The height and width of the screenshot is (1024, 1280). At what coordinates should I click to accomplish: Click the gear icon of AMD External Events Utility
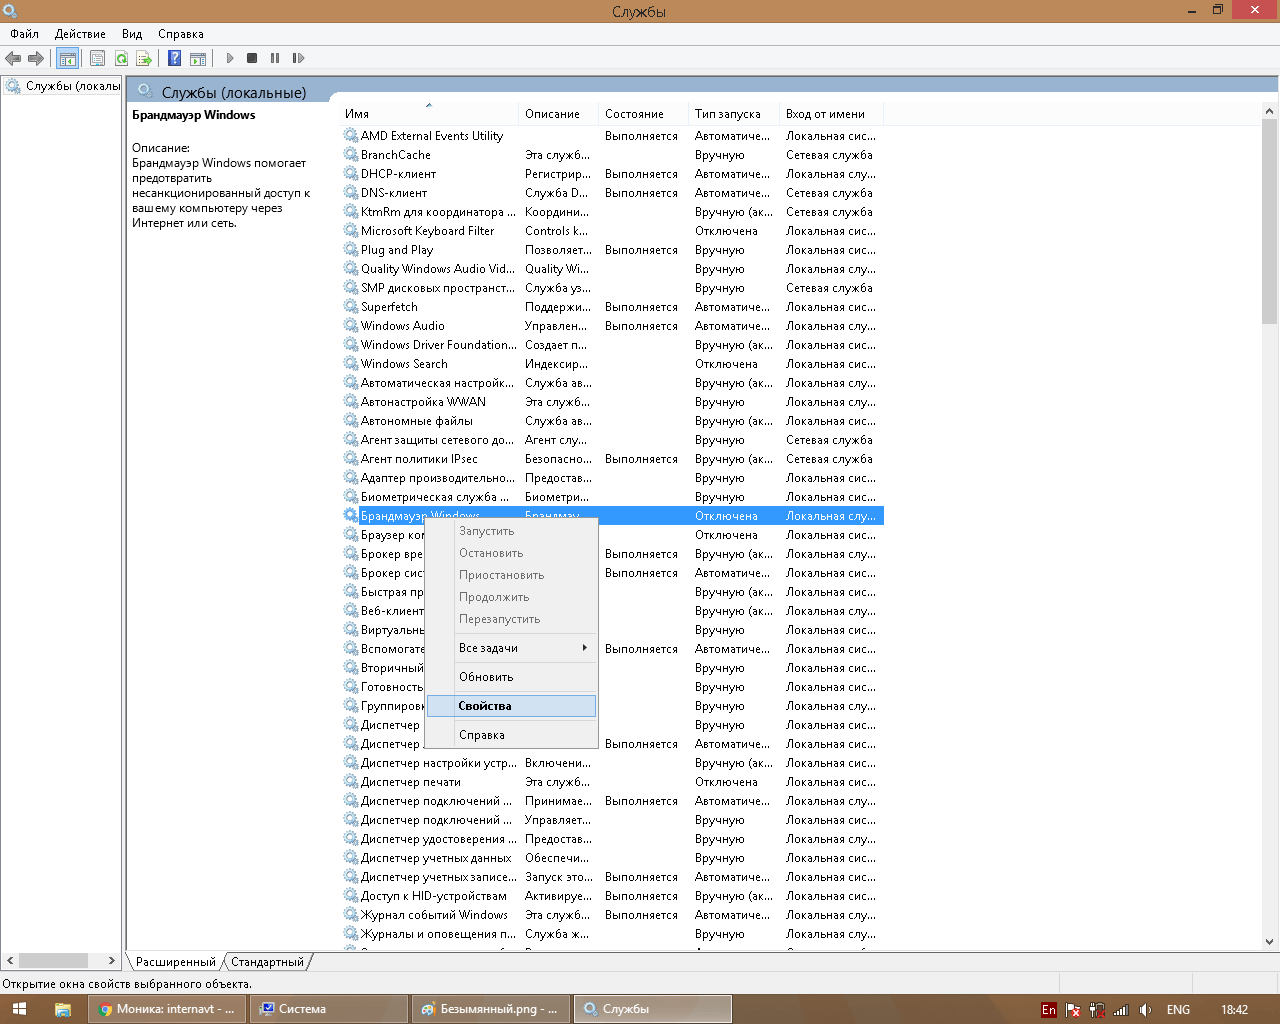351,135
